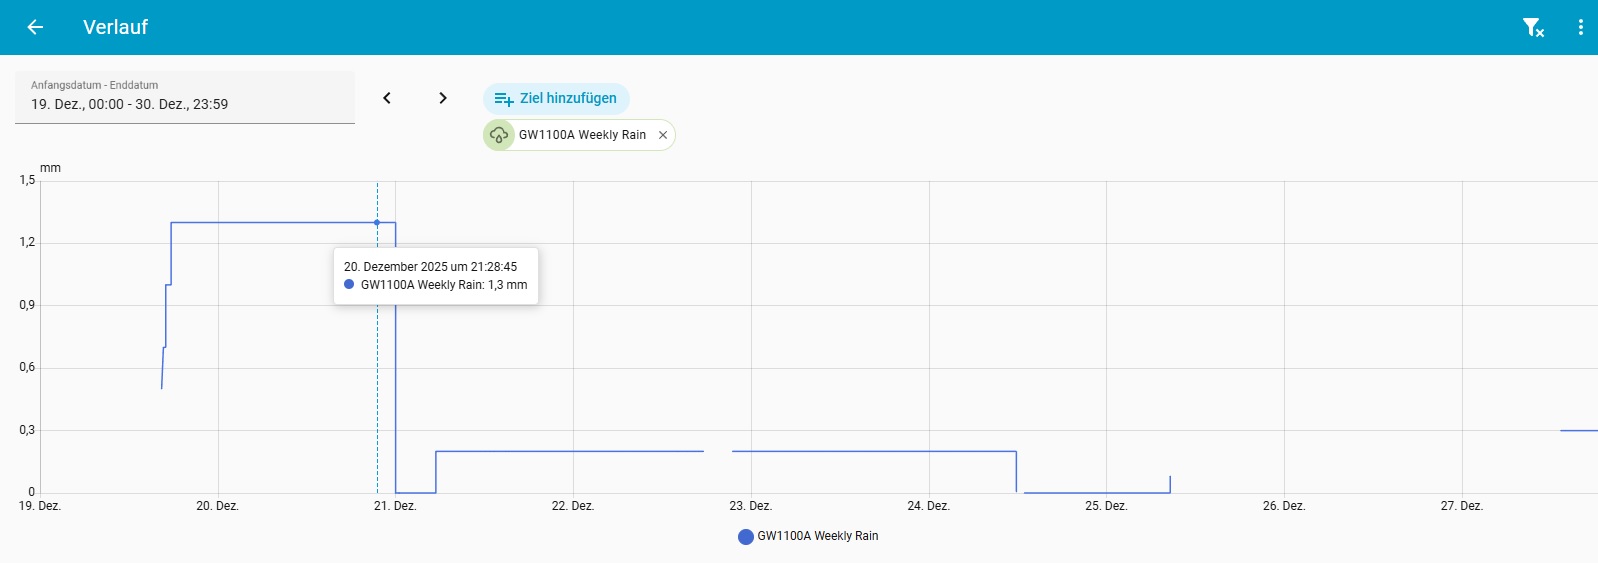
Task: Click the Verlauf page title
Action: [x=115, y=27]
